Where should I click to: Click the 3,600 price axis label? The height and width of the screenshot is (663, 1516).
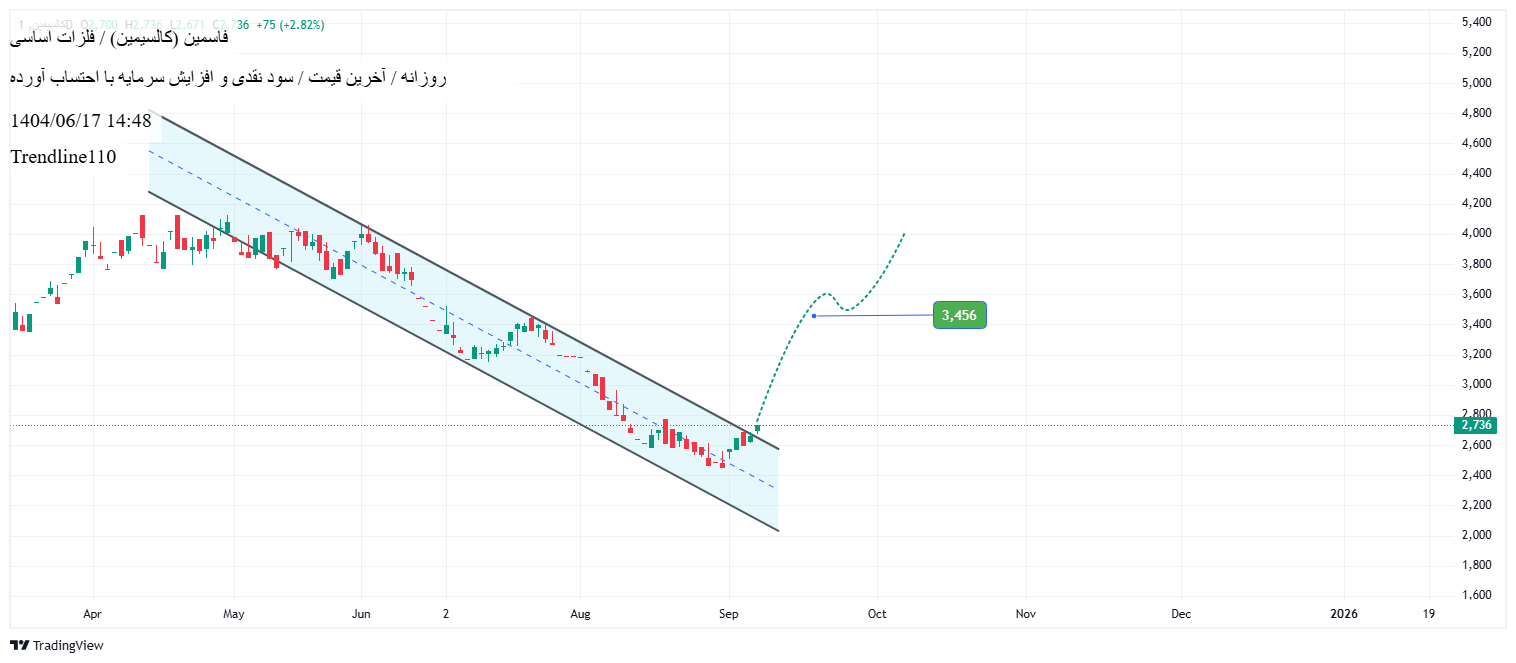click(1476, 294)
